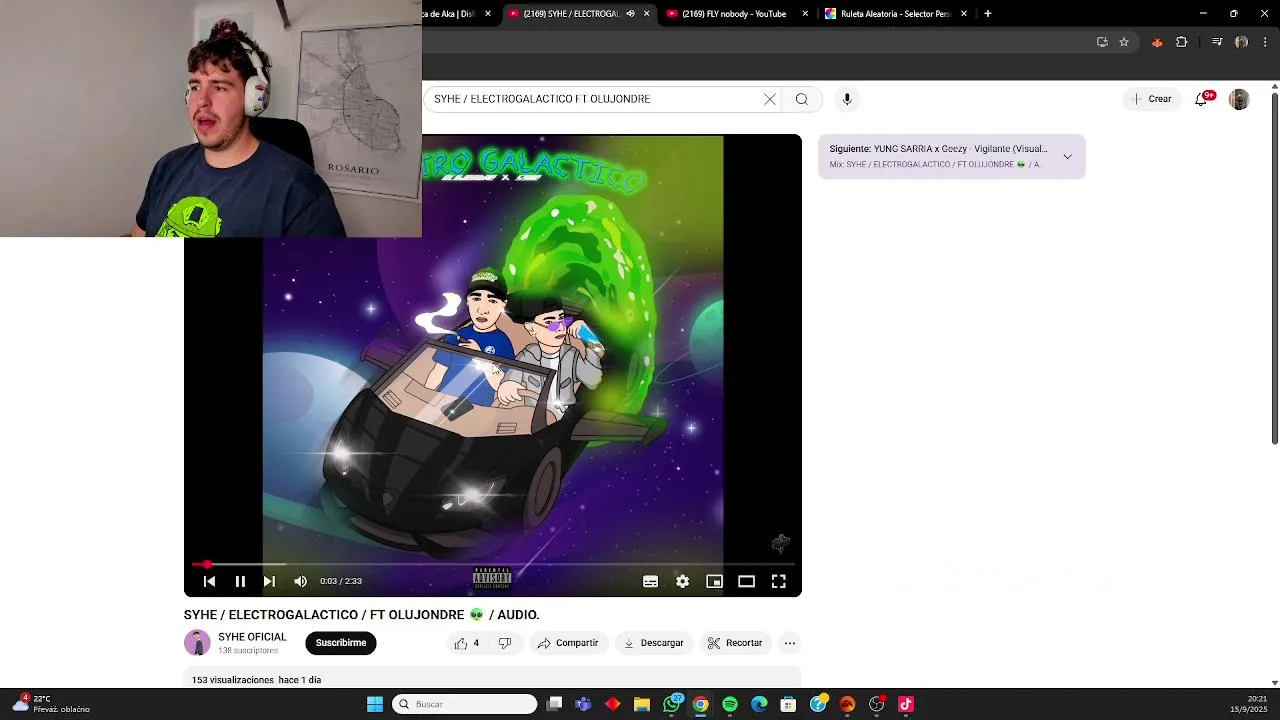Viewport: 1280px width, 720px height.
Task: Open the more actions three-dot menu
Action: 790,643
